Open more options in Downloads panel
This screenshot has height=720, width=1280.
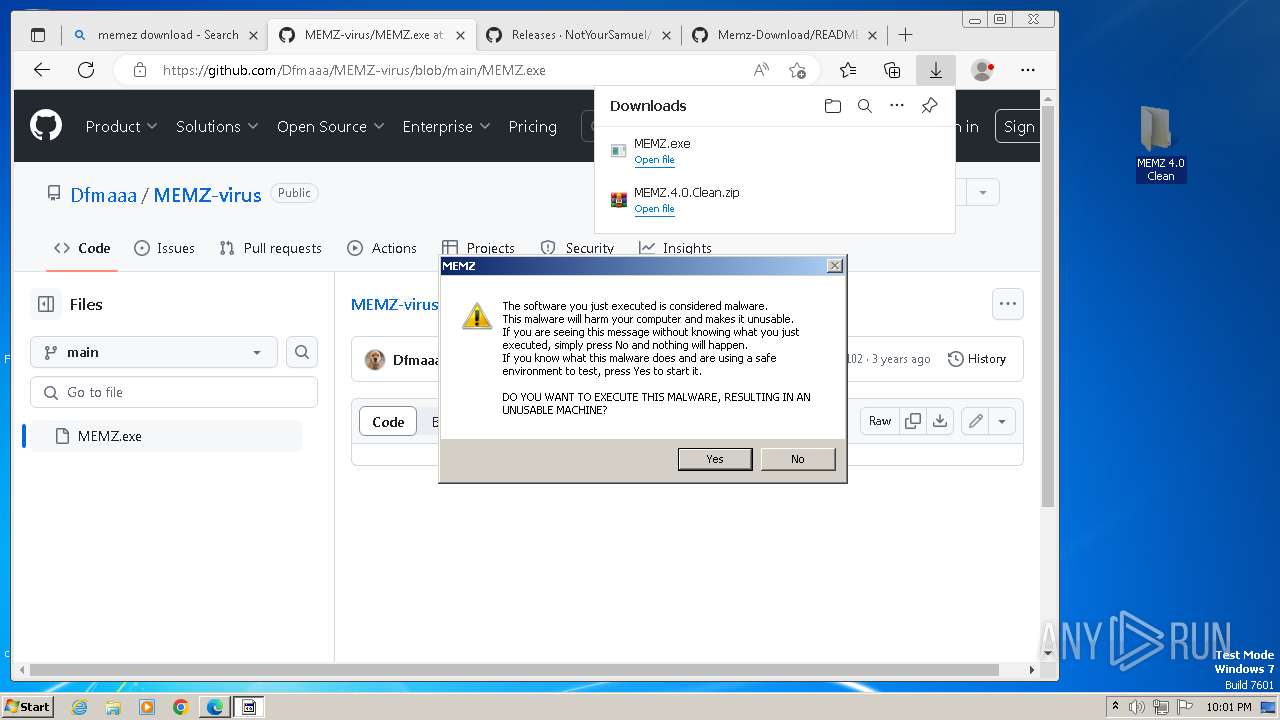pos(897,106)
